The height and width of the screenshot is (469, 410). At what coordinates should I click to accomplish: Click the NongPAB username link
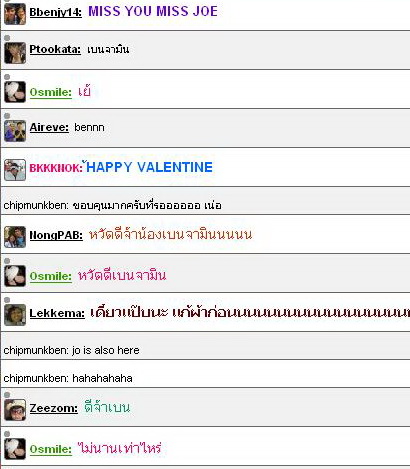56,235
